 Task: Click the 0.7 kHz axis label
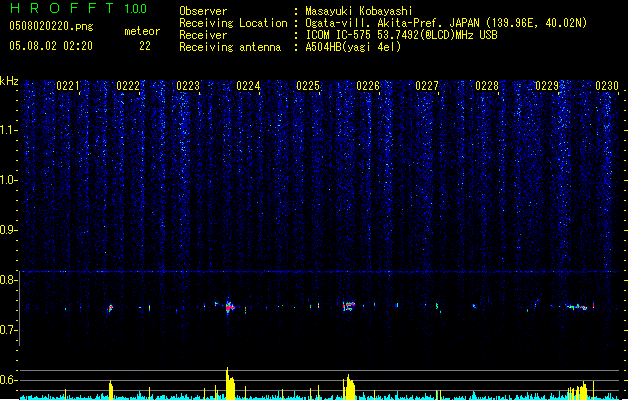9,330
